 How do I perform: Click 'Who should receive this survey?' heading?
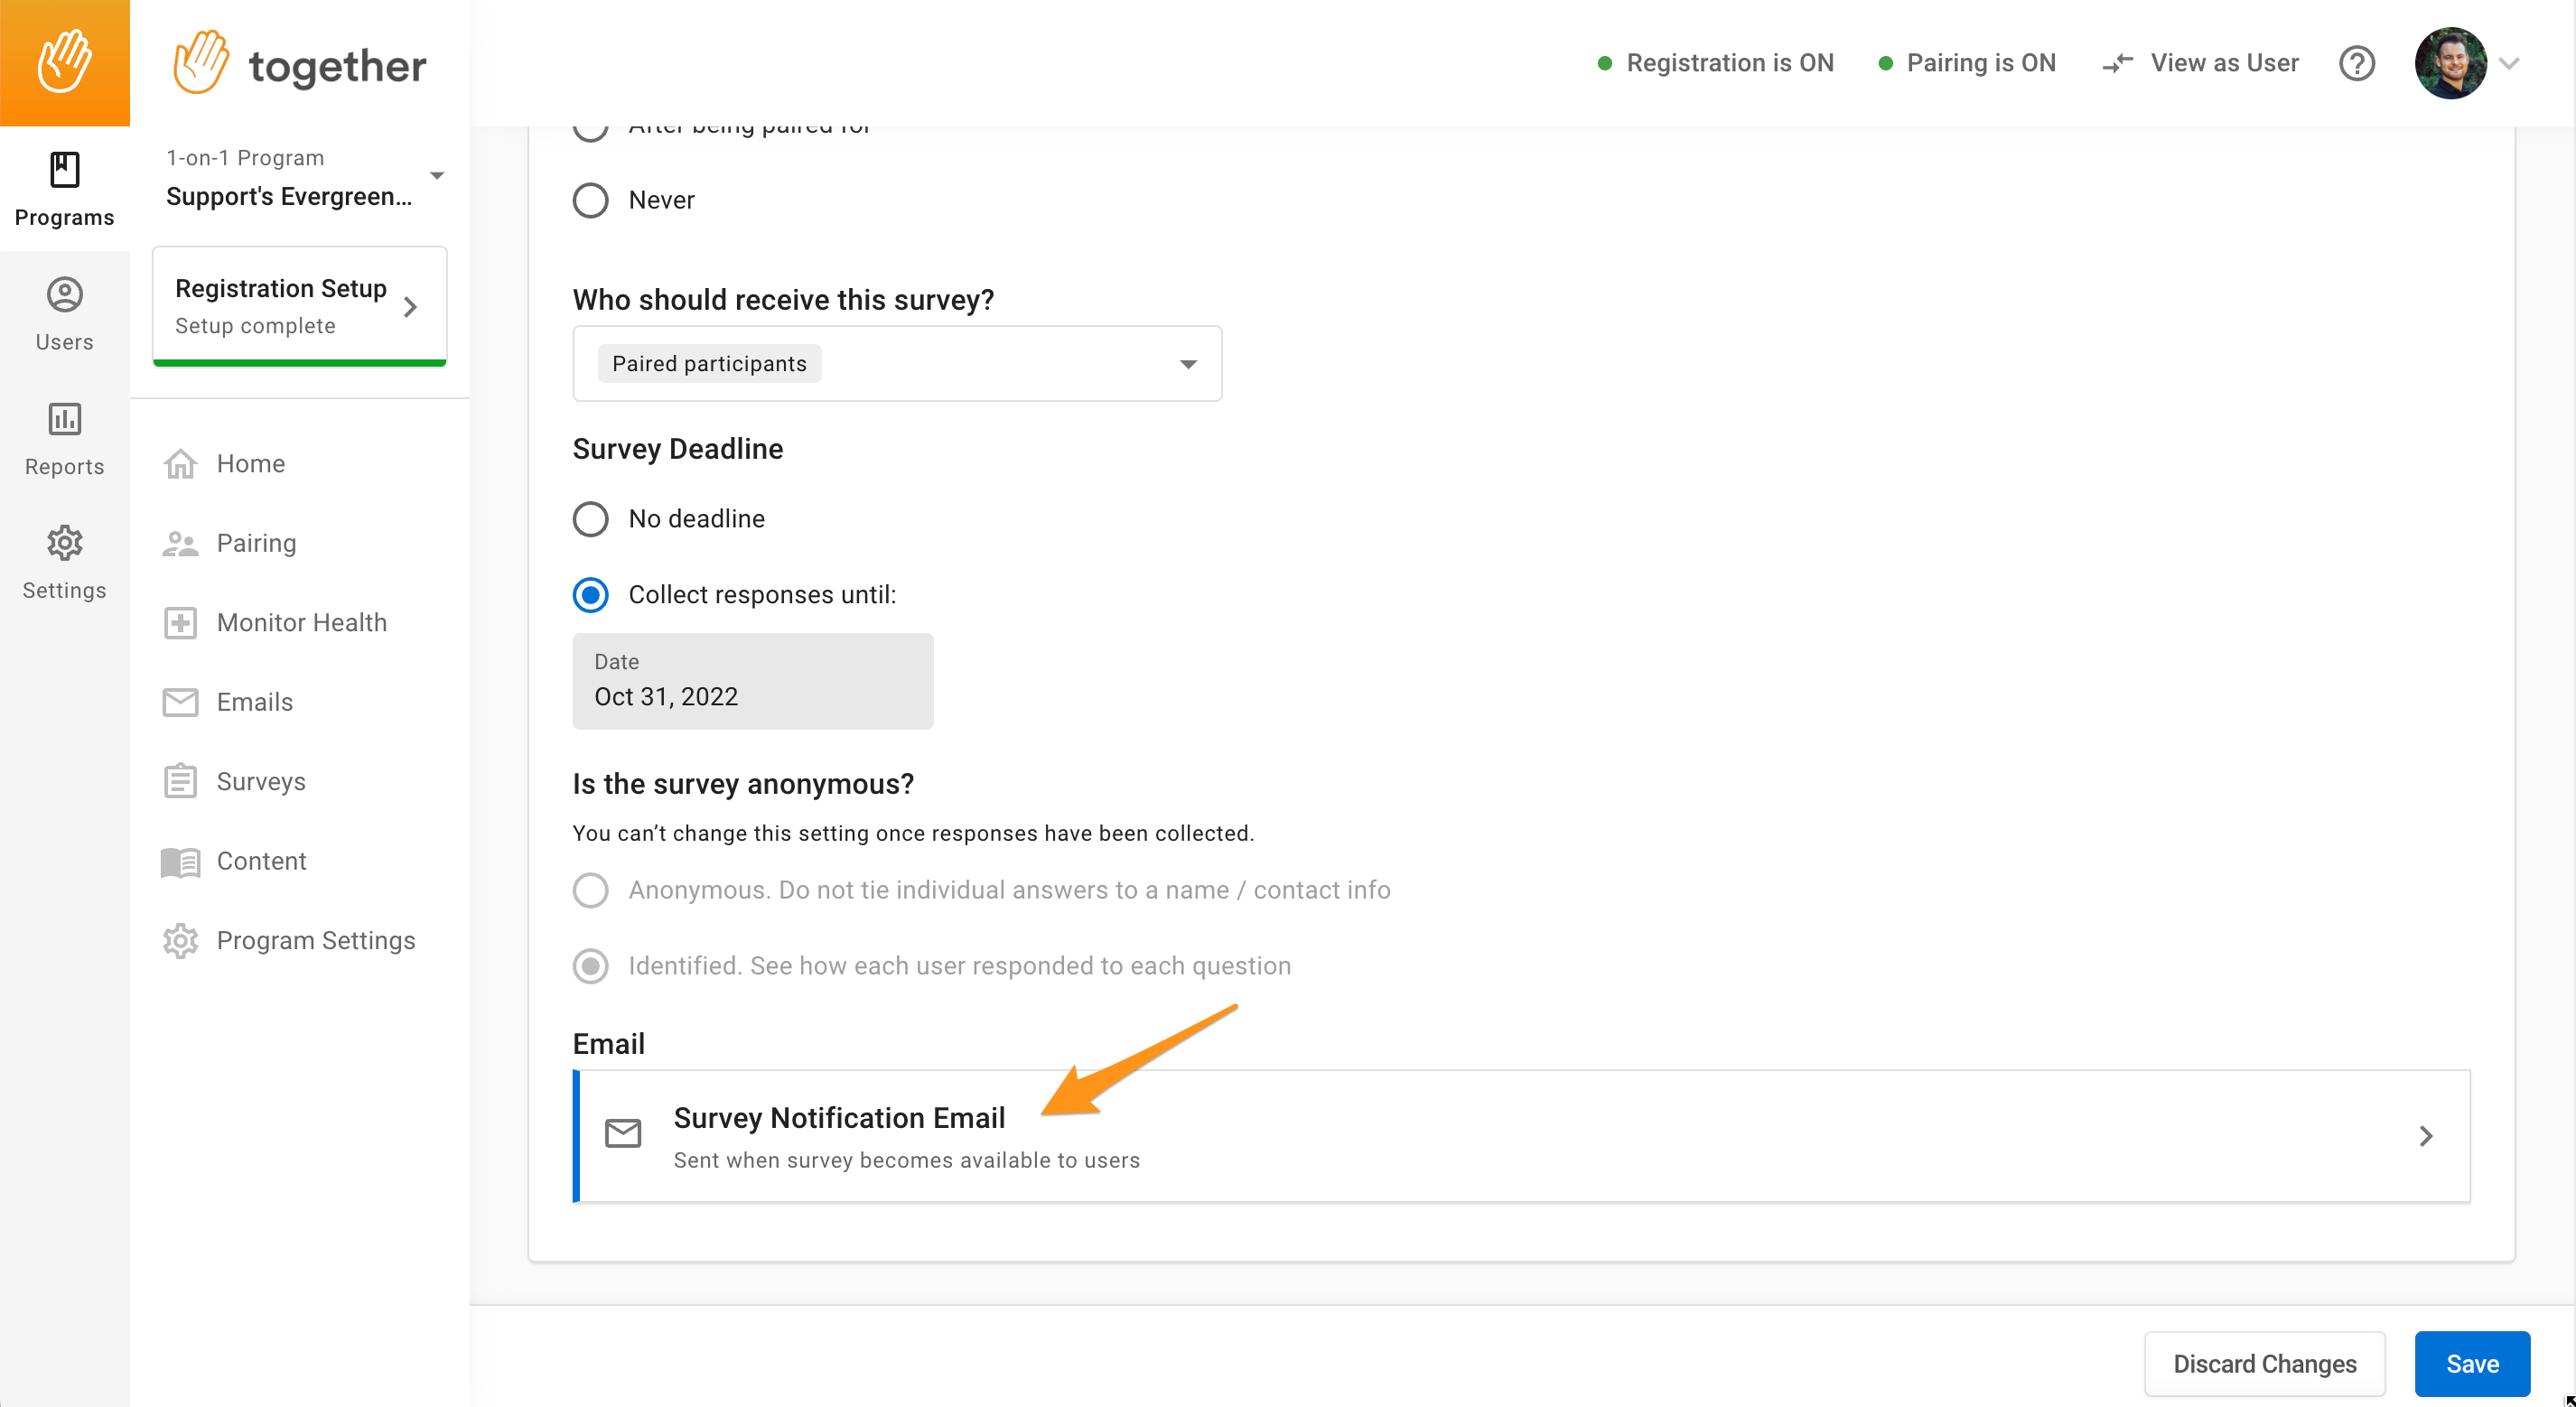click(783, 300)
